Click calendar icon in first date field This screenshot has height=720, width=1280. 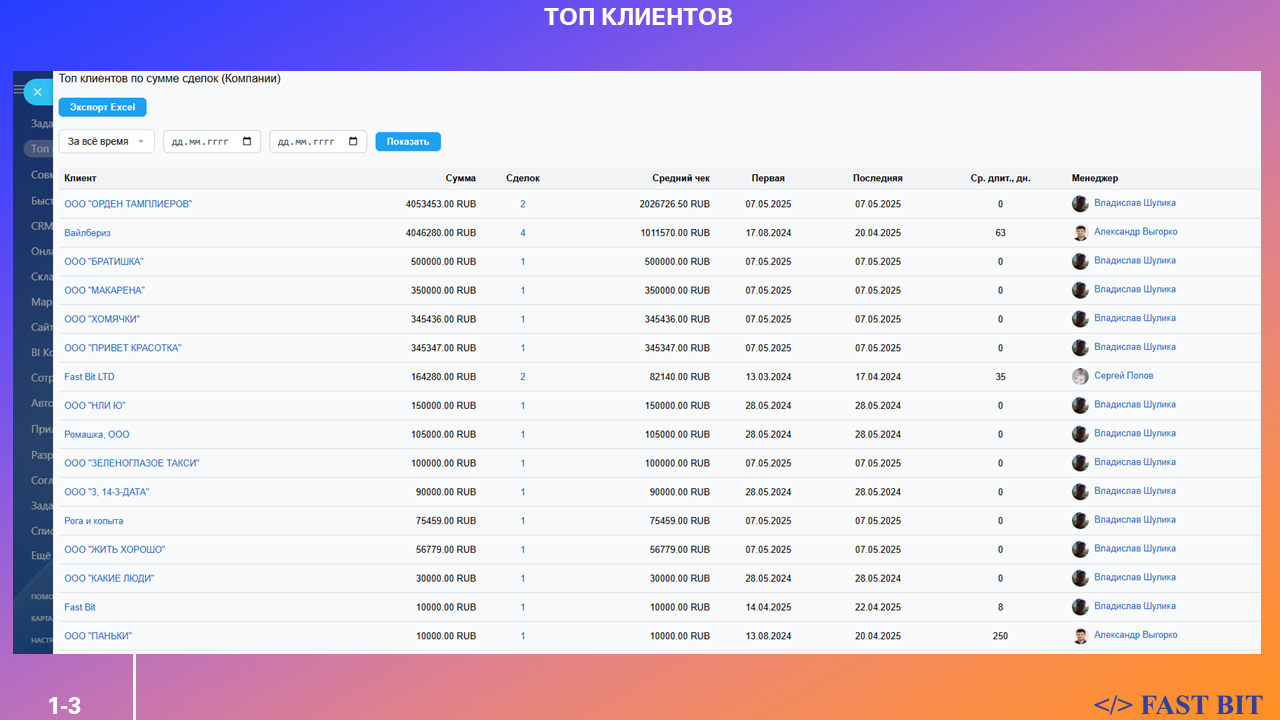coord(248,142)
